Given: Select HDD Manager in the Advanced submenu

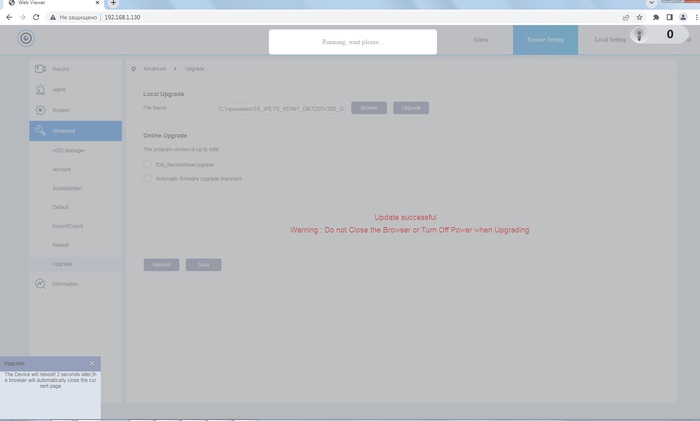Looking at the screenshot, I should click(68, 151).
